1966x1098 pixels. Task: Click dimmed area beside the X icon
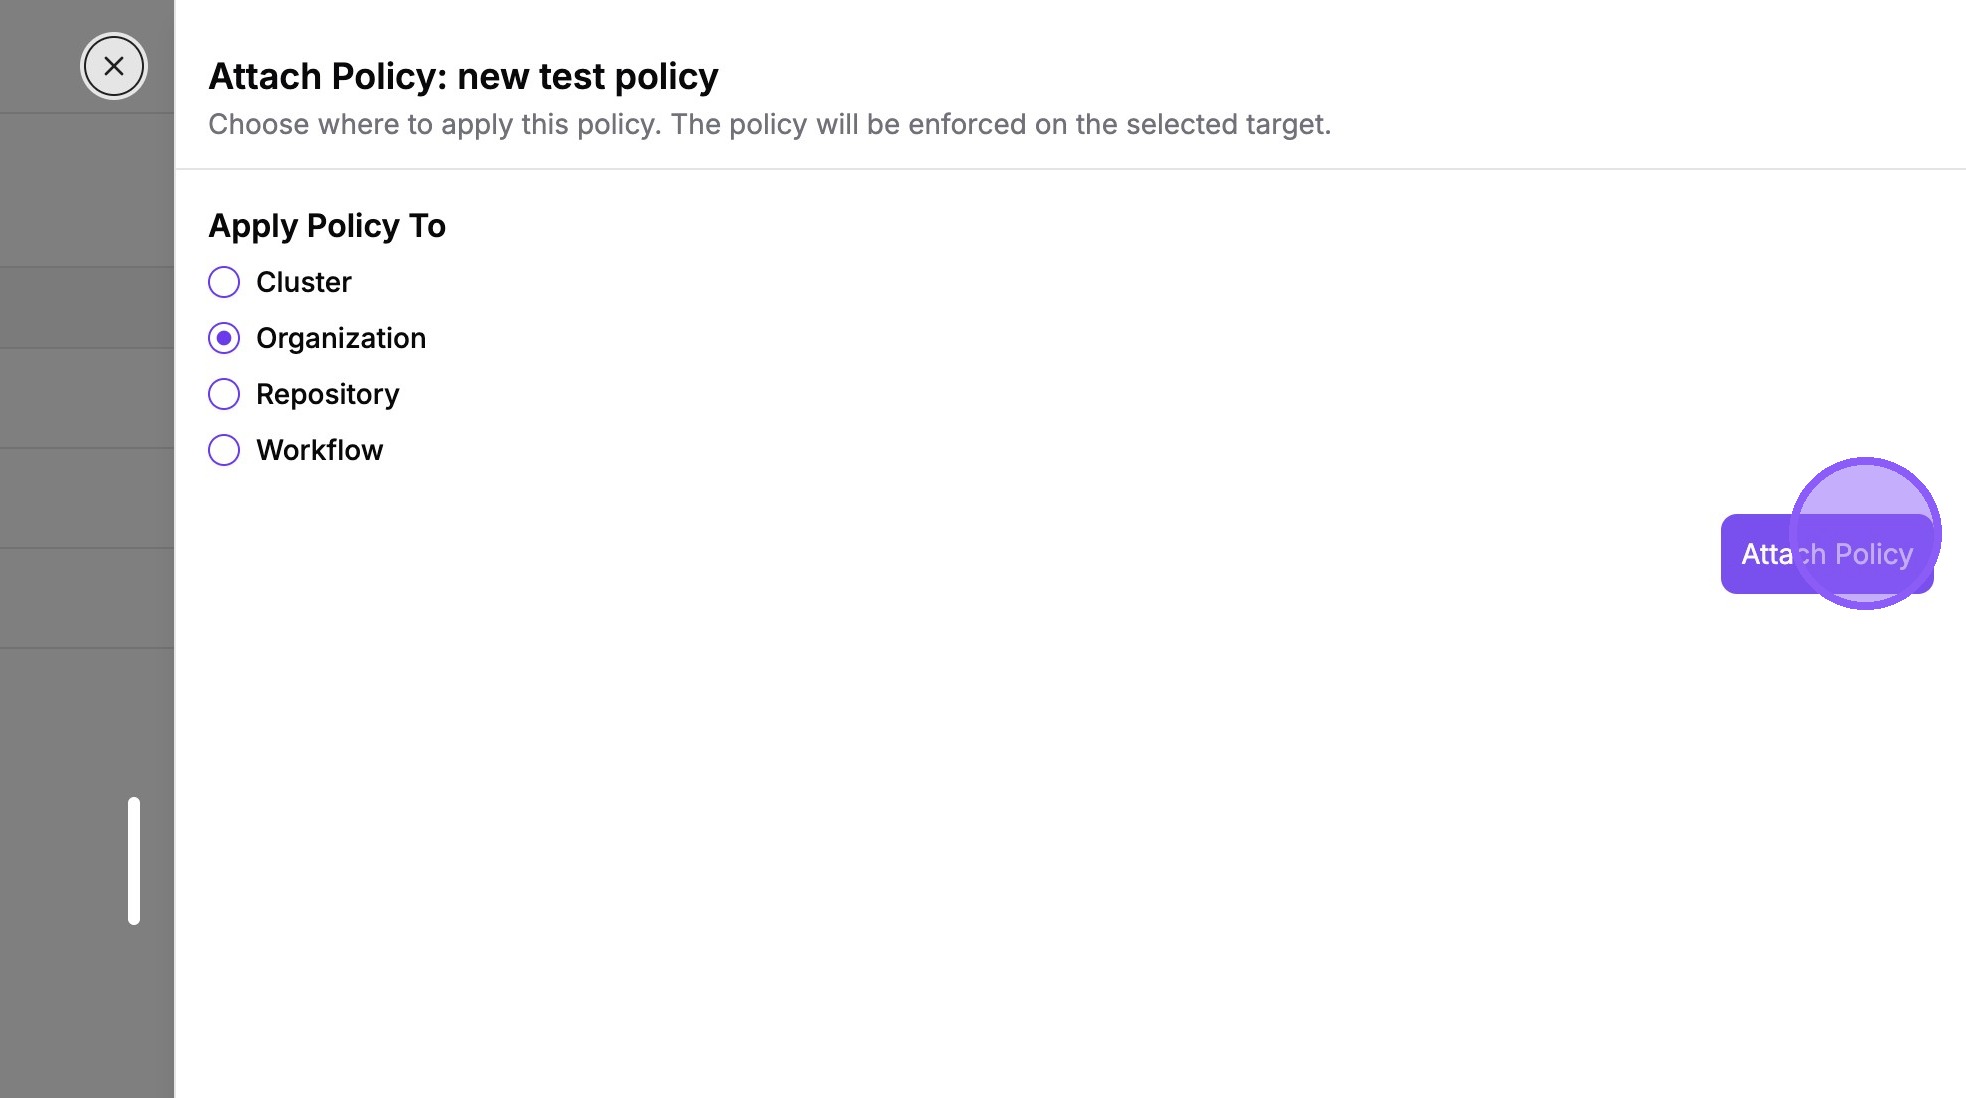[x=40, y=66]
